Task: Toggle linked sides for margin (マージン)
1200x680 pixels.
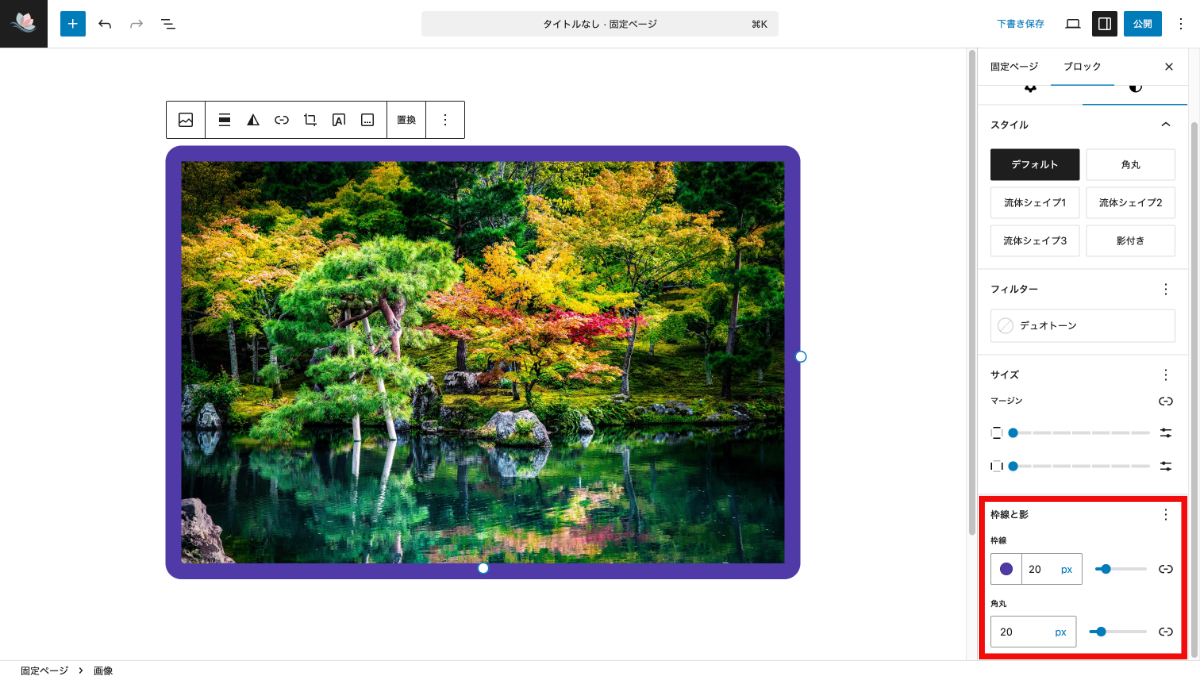Action: point(1165,401)
